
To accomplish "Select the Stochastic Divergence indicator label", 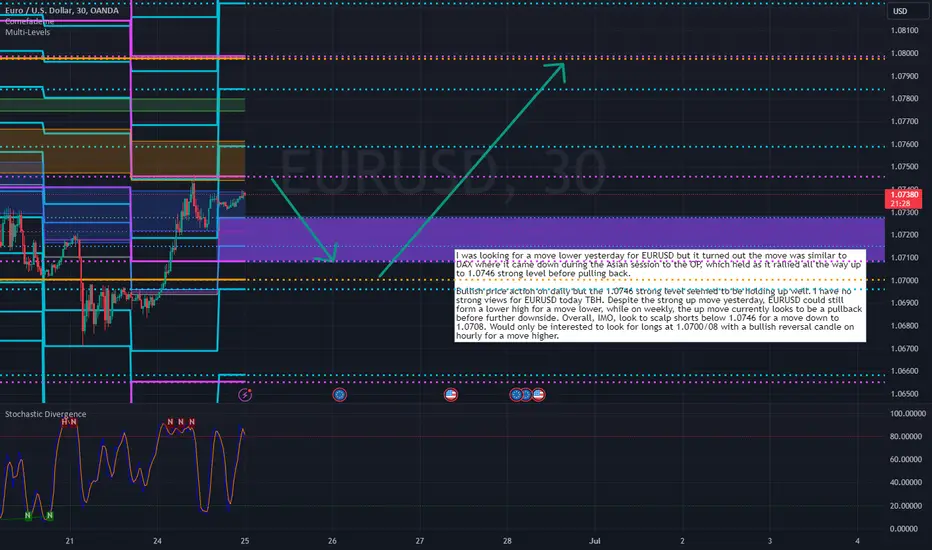I will [45, 414].
